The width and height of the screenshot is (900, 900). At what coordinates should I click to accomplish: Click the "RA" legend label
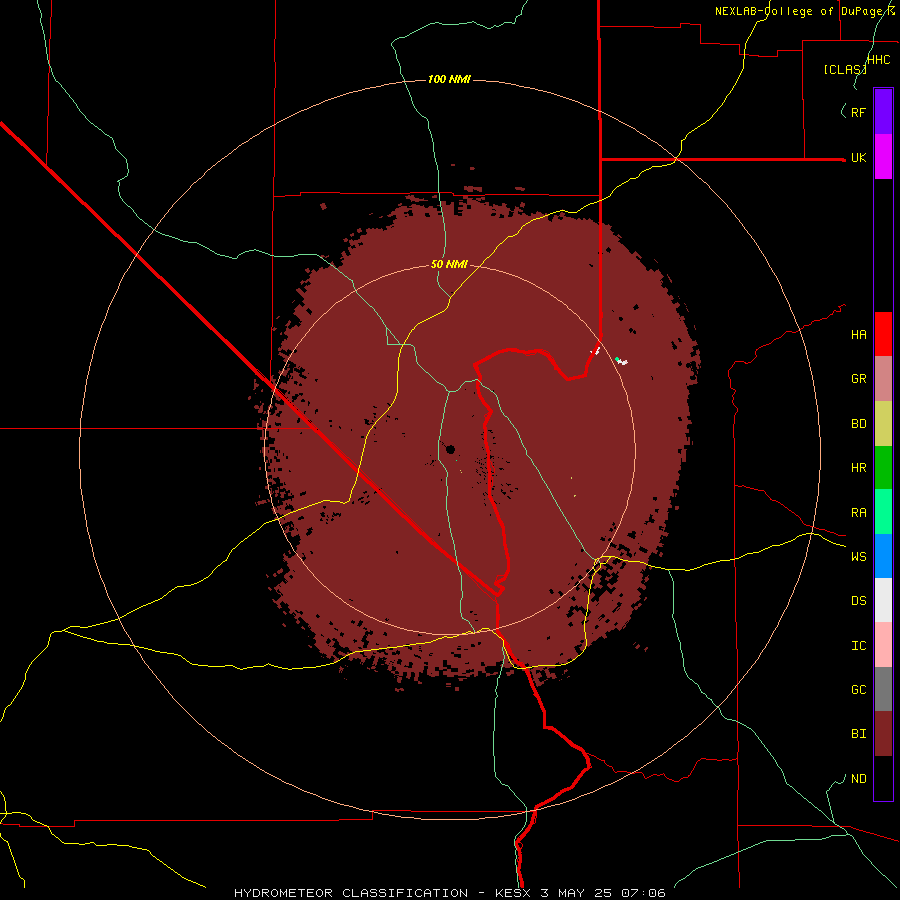[x=859, y=513]
